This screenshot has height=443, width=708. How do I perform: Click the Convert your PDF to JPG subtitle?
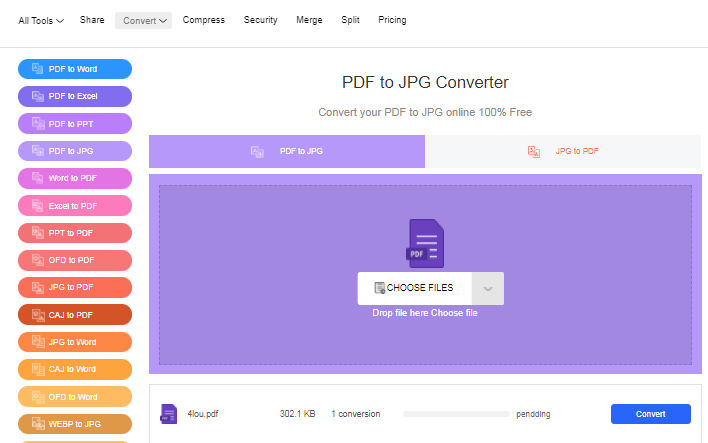pos(425,112)
